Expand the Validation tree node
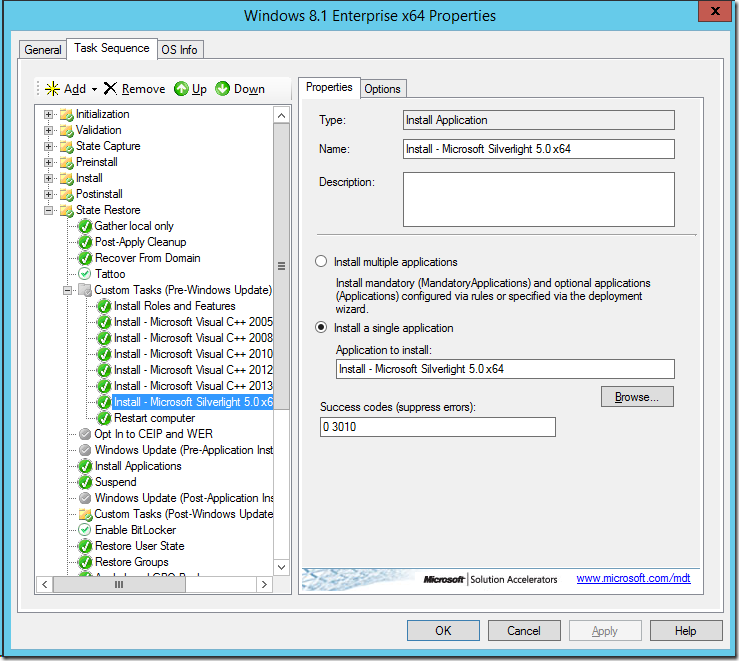Viewport: 739px width, 661px height. (48, 131)
